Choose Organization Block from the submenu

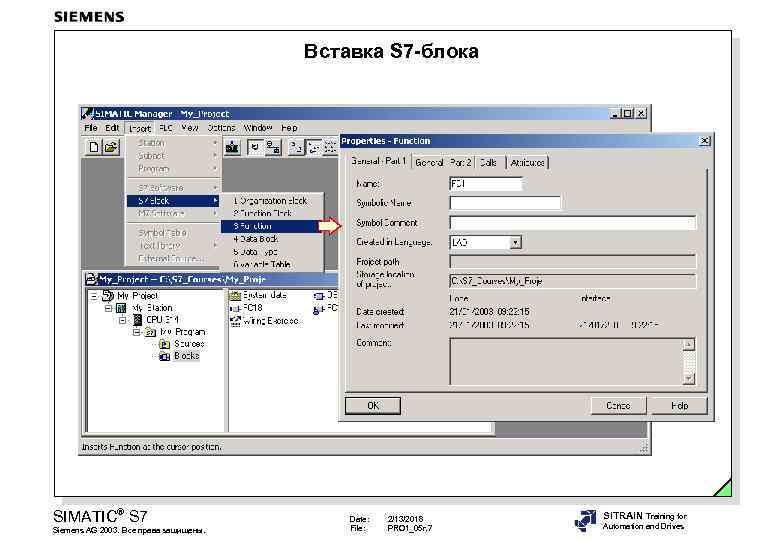pos(272,201)
